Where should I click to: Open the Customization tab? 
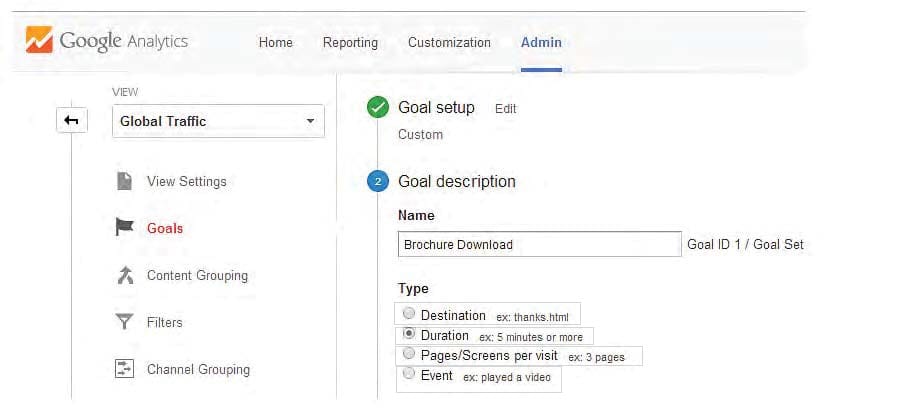tap(449, 43)
